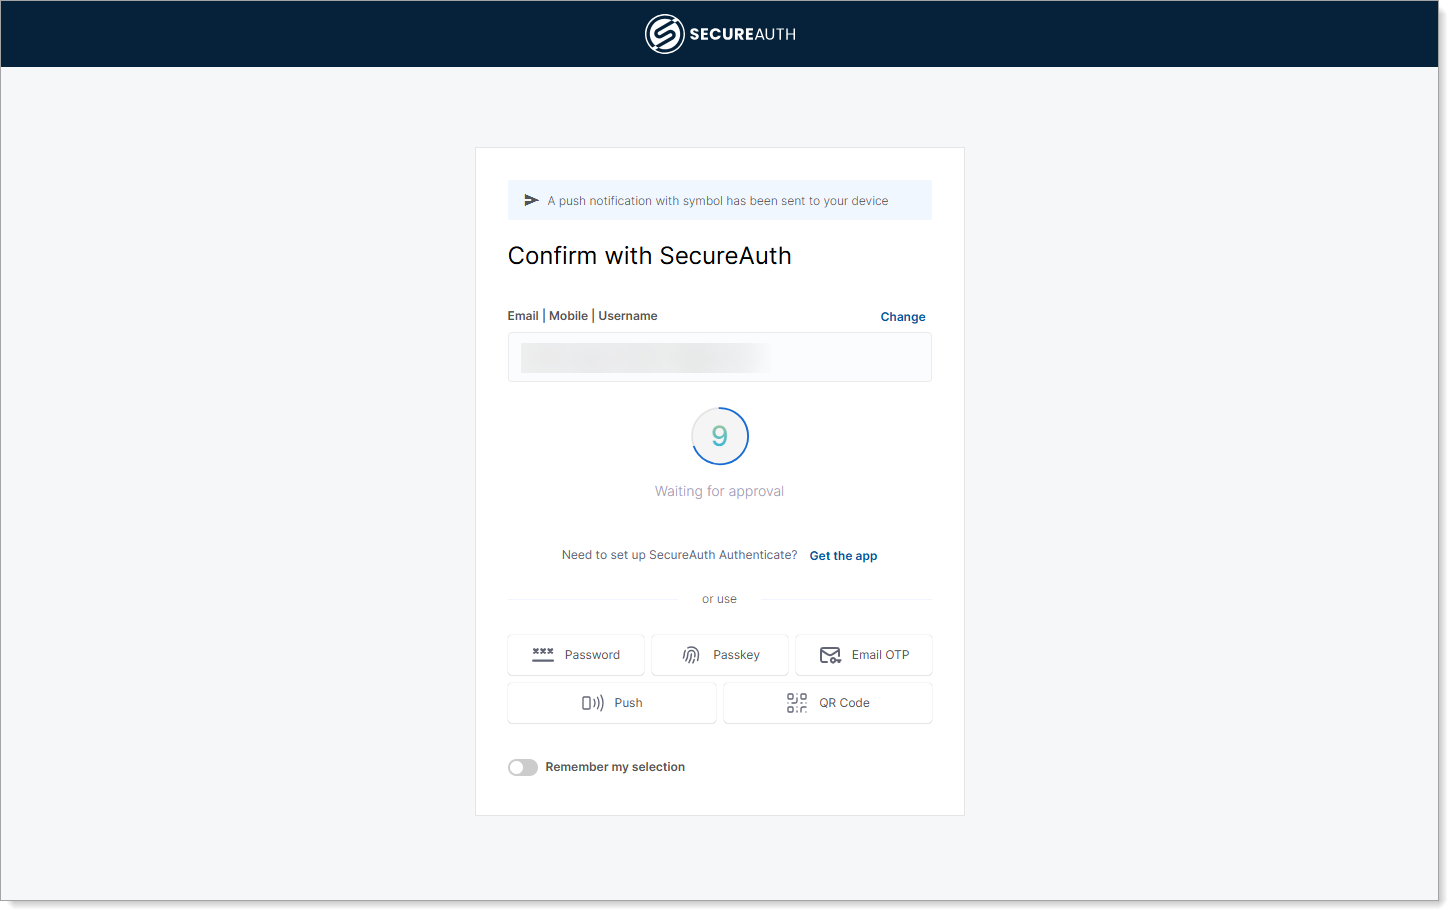The image size is (1454, 916).
Task: Choose the Push text label option
Action: (x=628, y=703)
